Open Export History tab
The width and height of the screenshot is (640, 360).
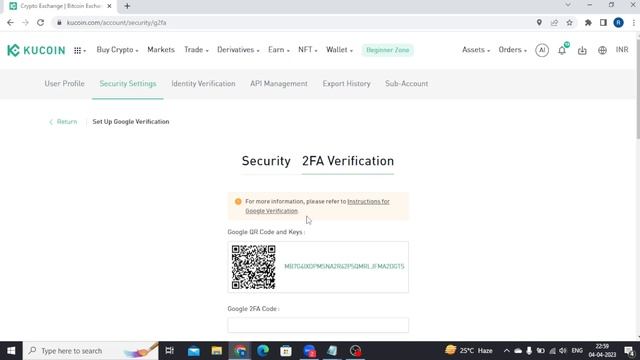click(x=347, y=84)
